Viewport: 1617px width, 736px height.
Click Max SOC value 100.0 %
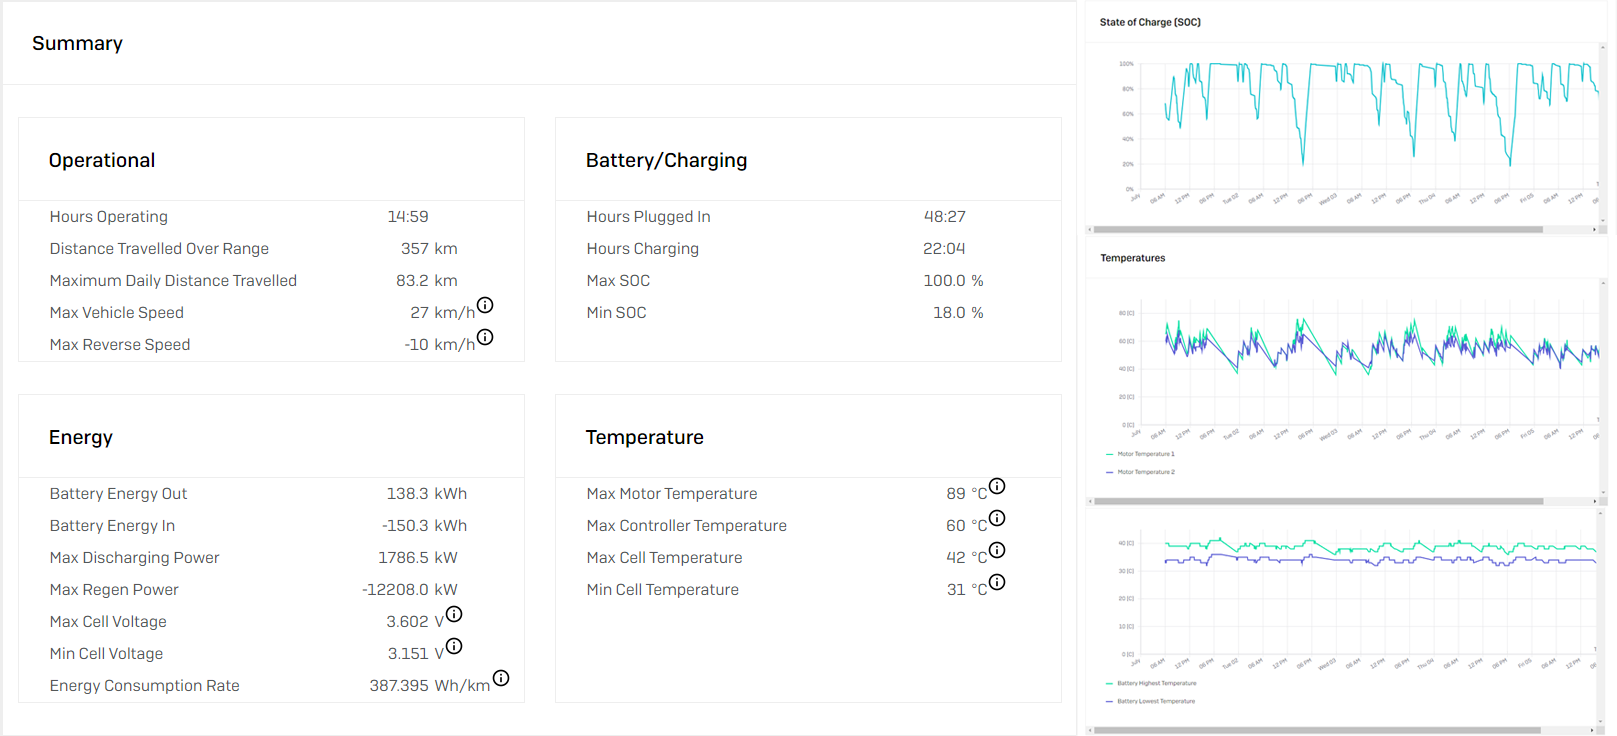(x=954, y=281)
